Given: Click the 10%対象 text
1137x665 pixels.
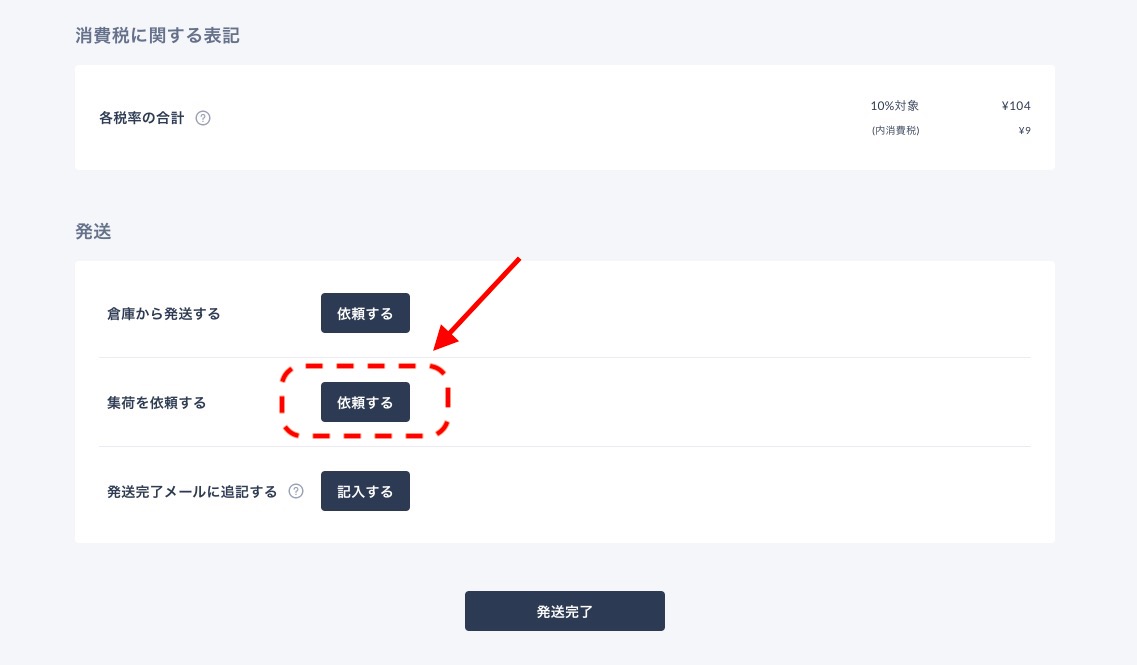Looking at the screenshot, I should 895,106.
